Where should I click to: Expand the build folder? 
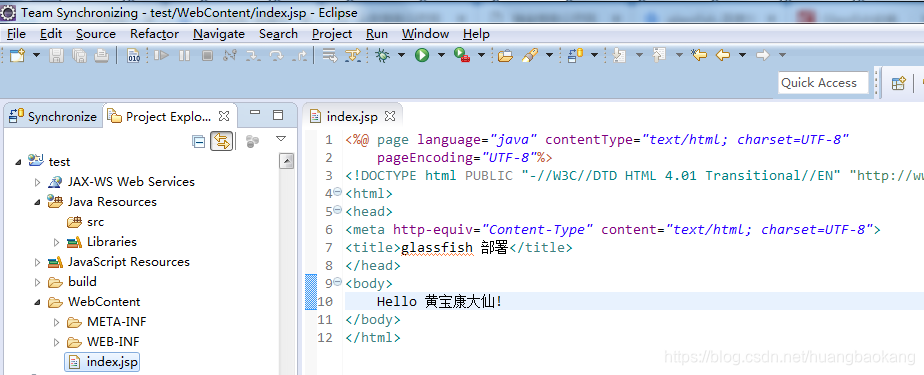pyautogui.click(x=38, y=282)
